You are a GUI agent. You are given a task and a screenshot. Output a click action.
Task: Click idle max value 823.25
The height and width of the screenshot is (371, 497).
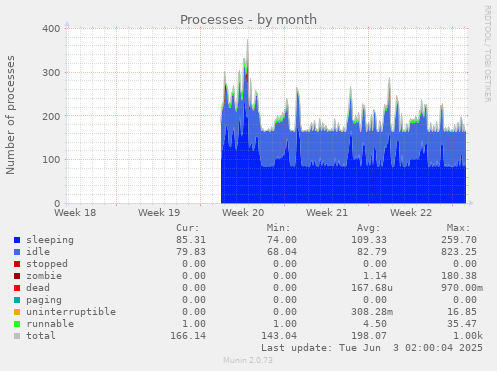pyautogui.click(x=459, y=252)
